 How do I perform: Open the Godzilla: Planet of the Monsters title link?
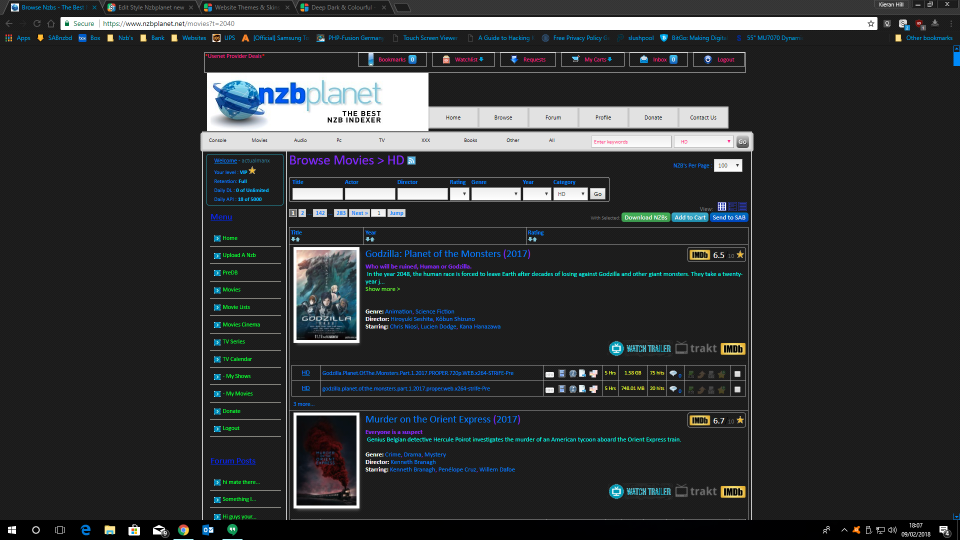coord(448,253)
